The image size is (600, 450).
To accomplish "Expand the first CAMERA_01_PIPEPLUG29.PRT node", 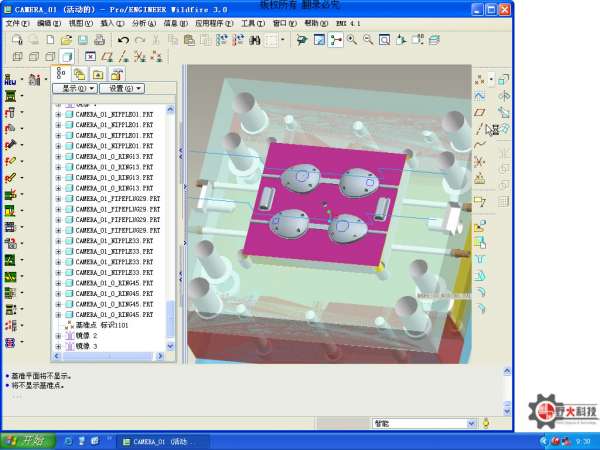I will [58, 199].
